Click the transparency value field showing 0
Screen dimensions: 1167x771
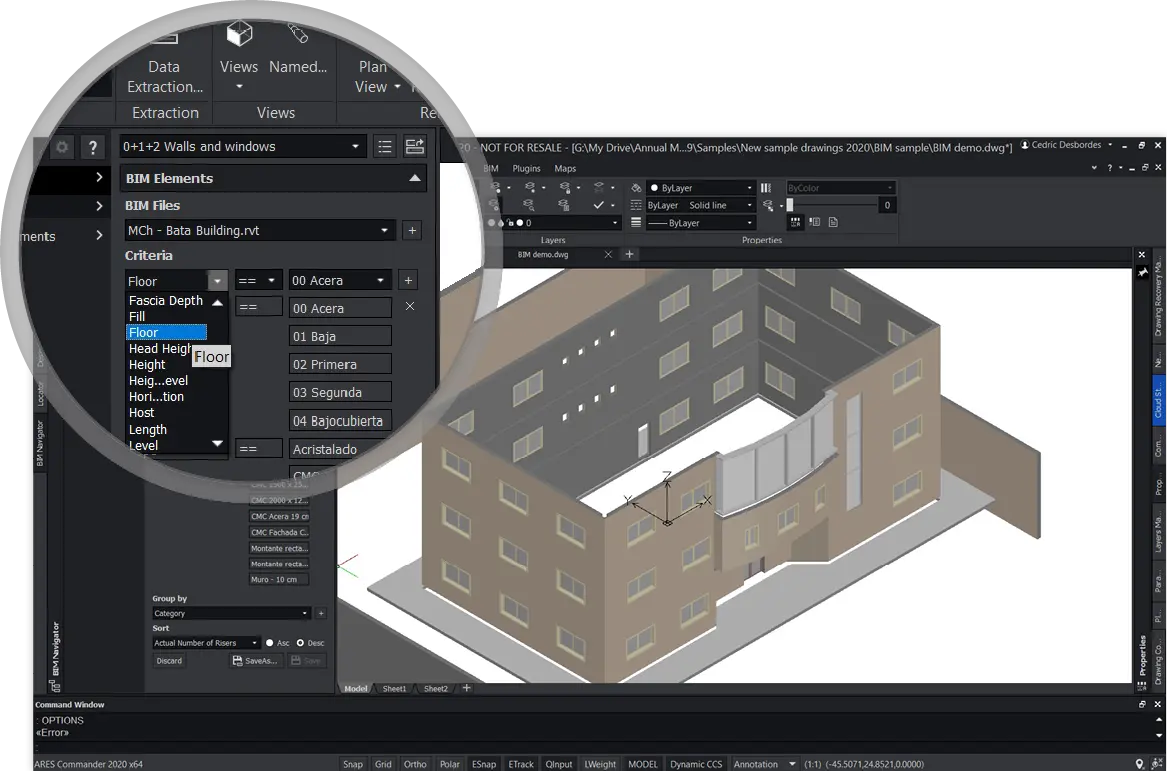click(x=887, y=205)
